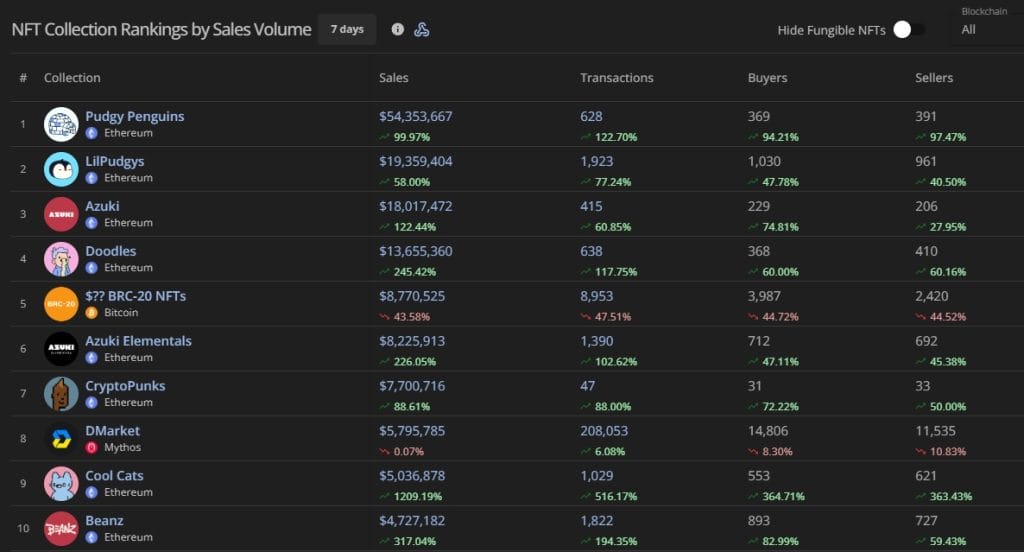Open the Beanz collection link
The height and width of the screenshot is (552, 1024).
[104, 521]
